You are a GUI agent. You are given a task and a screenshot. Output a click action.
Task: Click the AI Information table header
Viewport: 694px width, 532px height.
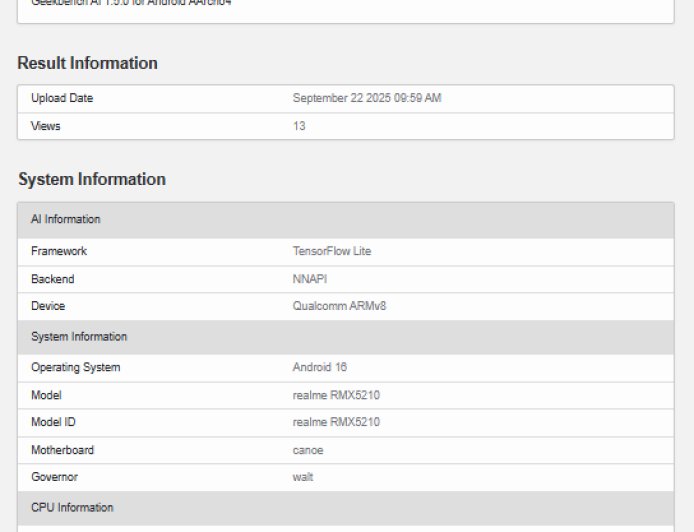65,219
